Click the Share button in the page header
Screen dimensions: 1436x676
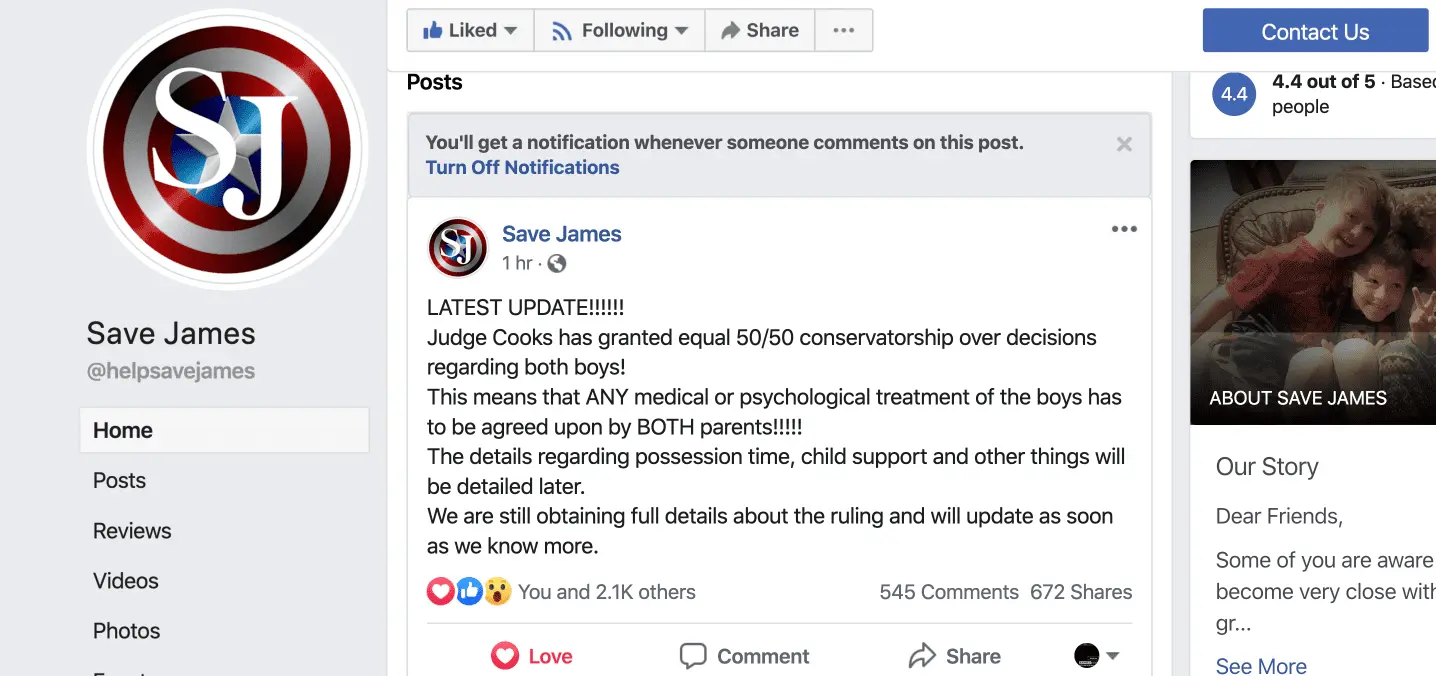pos(760,30)
